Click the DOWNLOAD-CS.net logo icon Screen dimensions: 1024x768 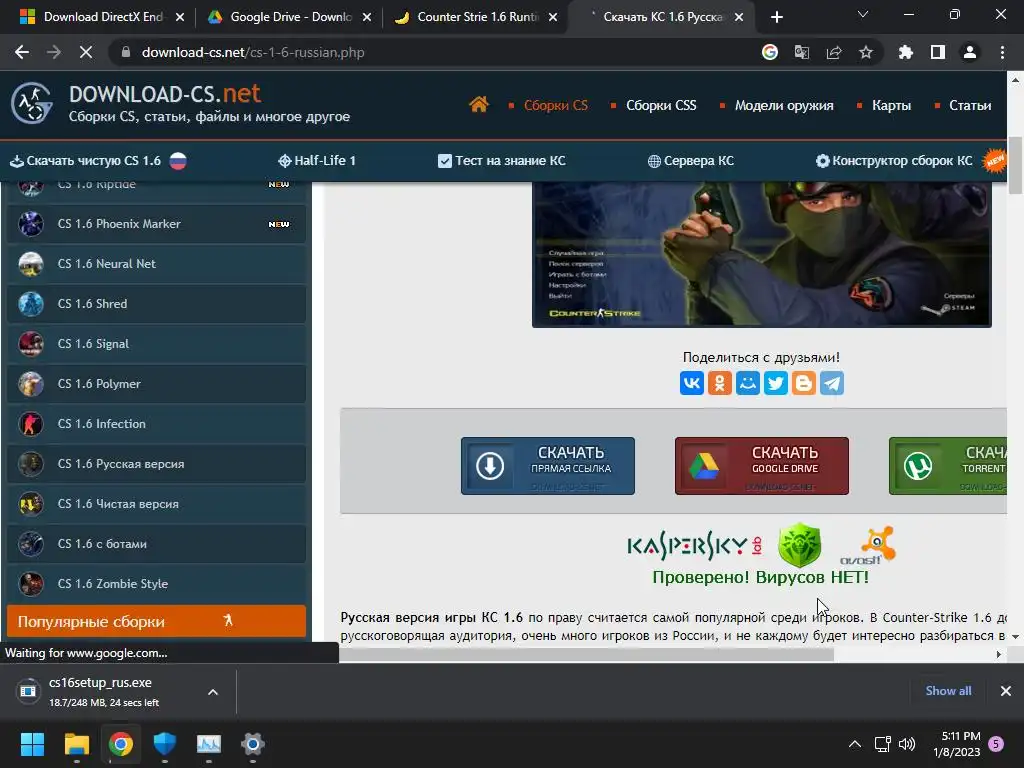31,103
